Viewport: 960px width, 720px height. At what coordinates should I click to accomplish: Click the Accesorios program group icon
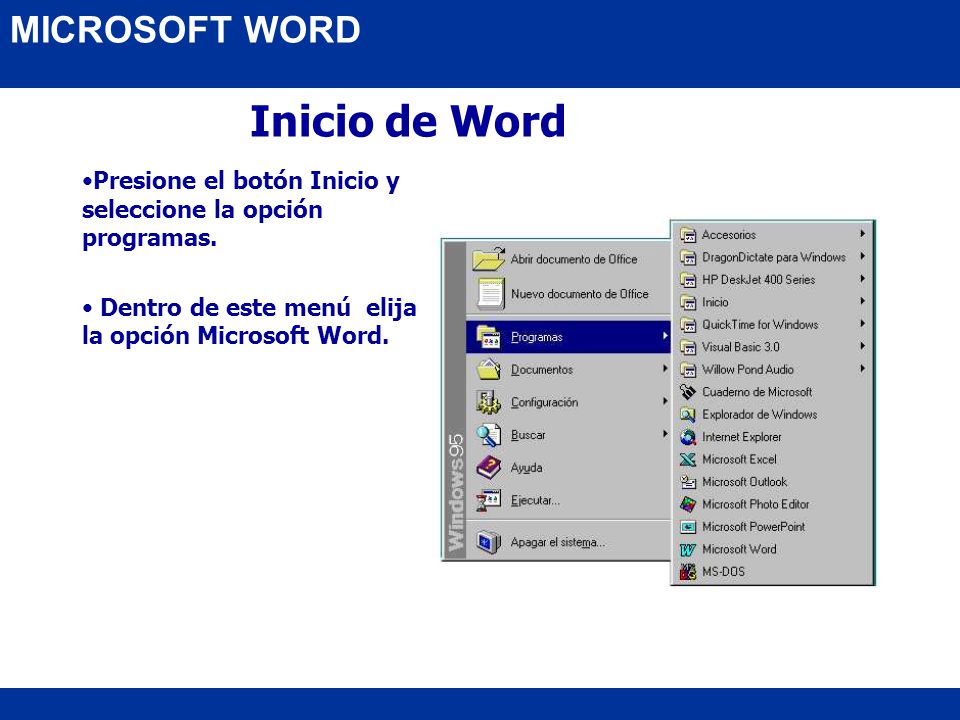click(688, 234)
